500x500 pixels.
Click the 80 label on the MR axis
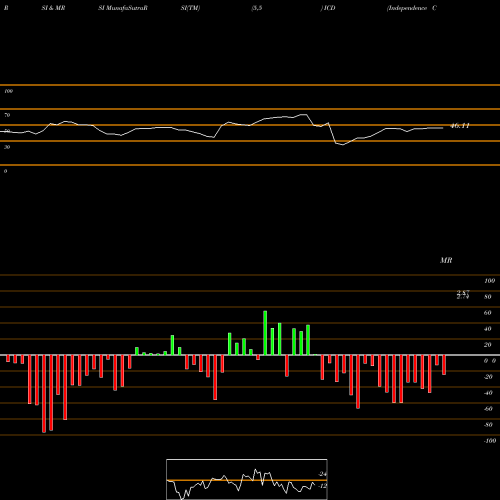[488, 297]
